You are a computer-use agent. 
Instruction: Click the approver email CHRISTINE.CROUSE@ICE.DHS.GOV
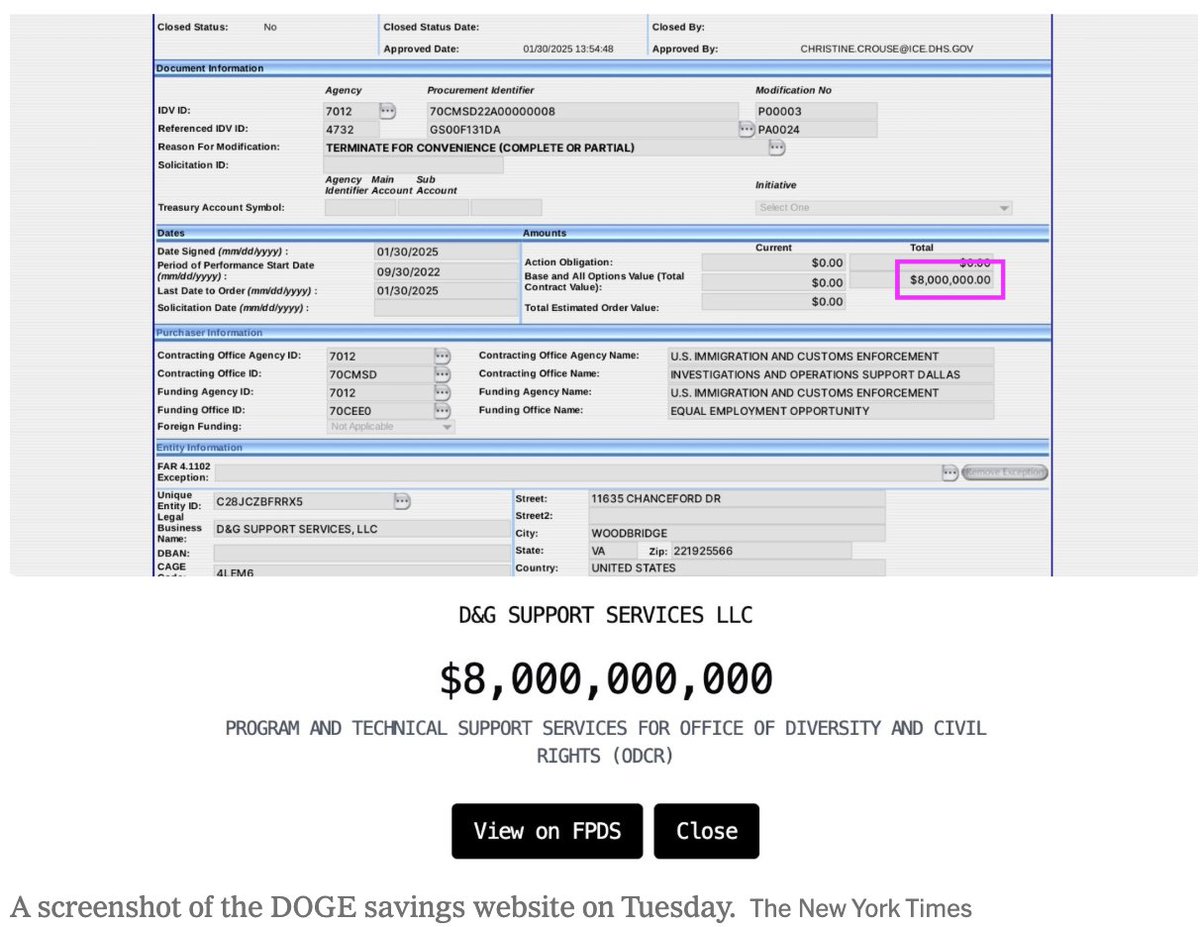[x=887, y=48]
